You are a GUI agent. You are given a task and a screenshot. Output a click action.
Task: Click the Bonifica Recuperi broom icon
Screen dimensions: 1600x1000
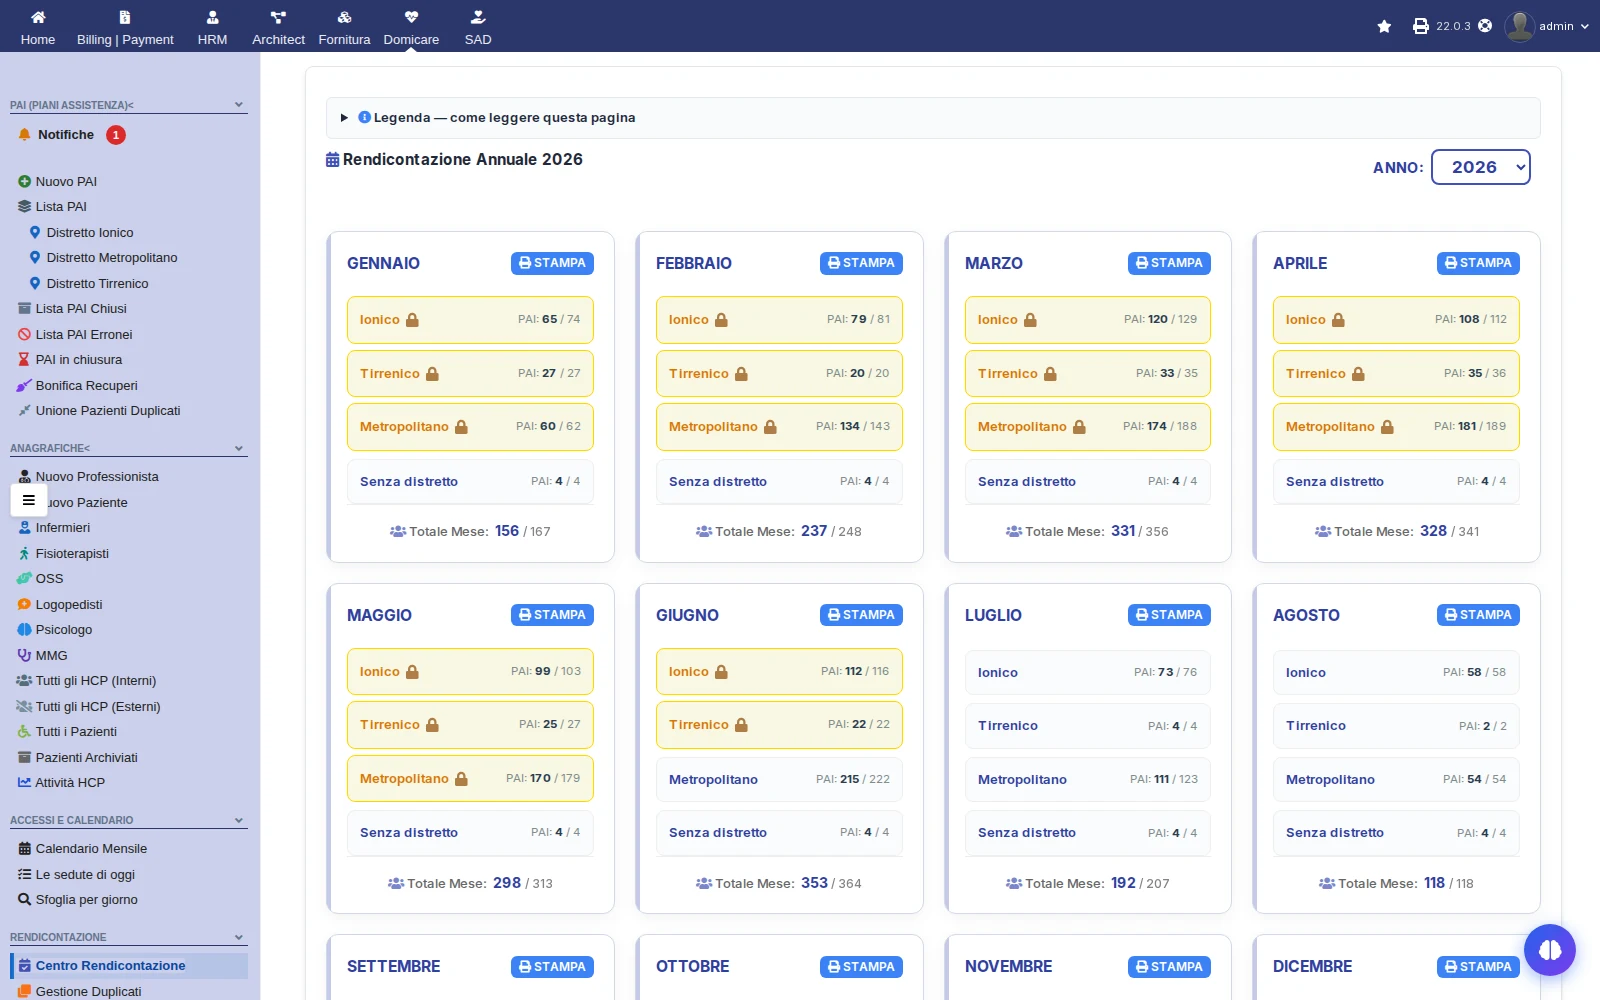pyautogui.click(x=25, y=386)
